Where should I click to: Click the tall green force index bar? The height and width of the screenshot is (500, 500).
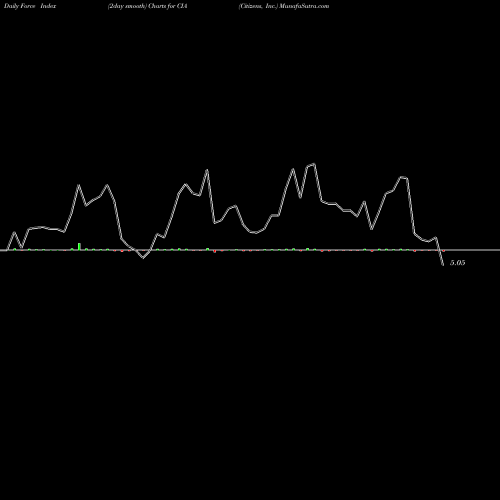tap(79, 246)
